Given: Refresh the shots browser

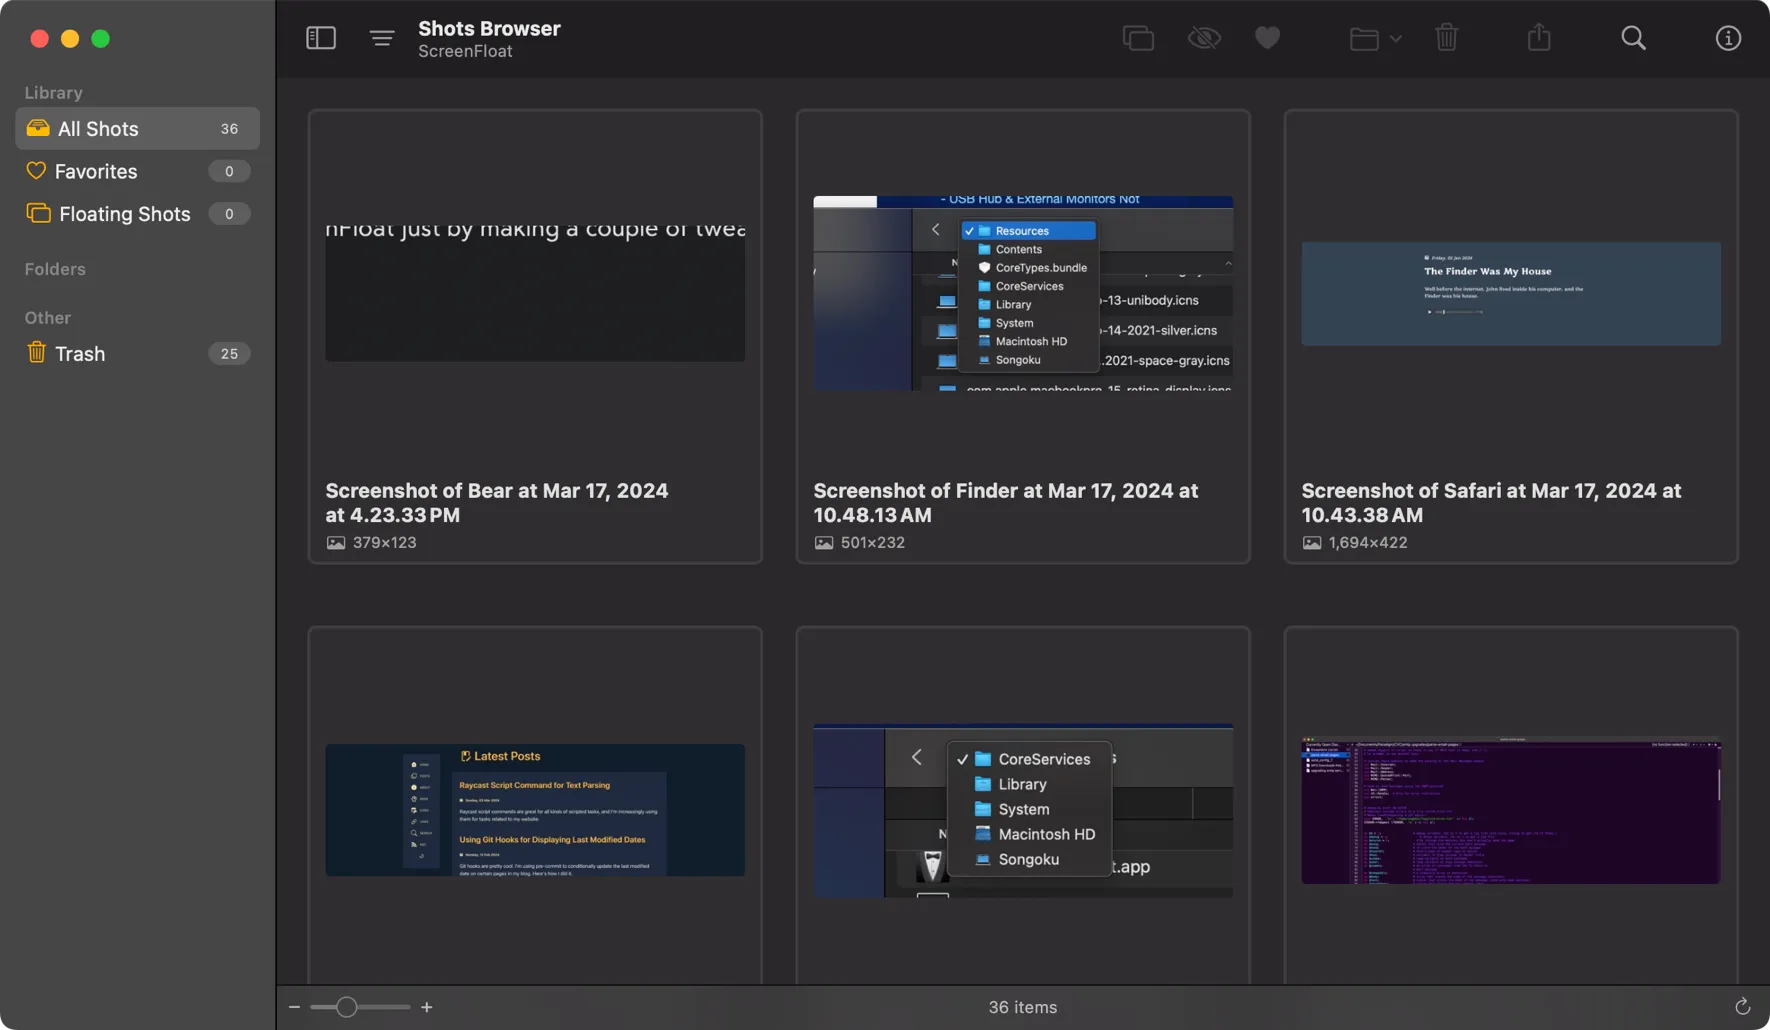Looking at the screenshot, I should 1741,1007.
